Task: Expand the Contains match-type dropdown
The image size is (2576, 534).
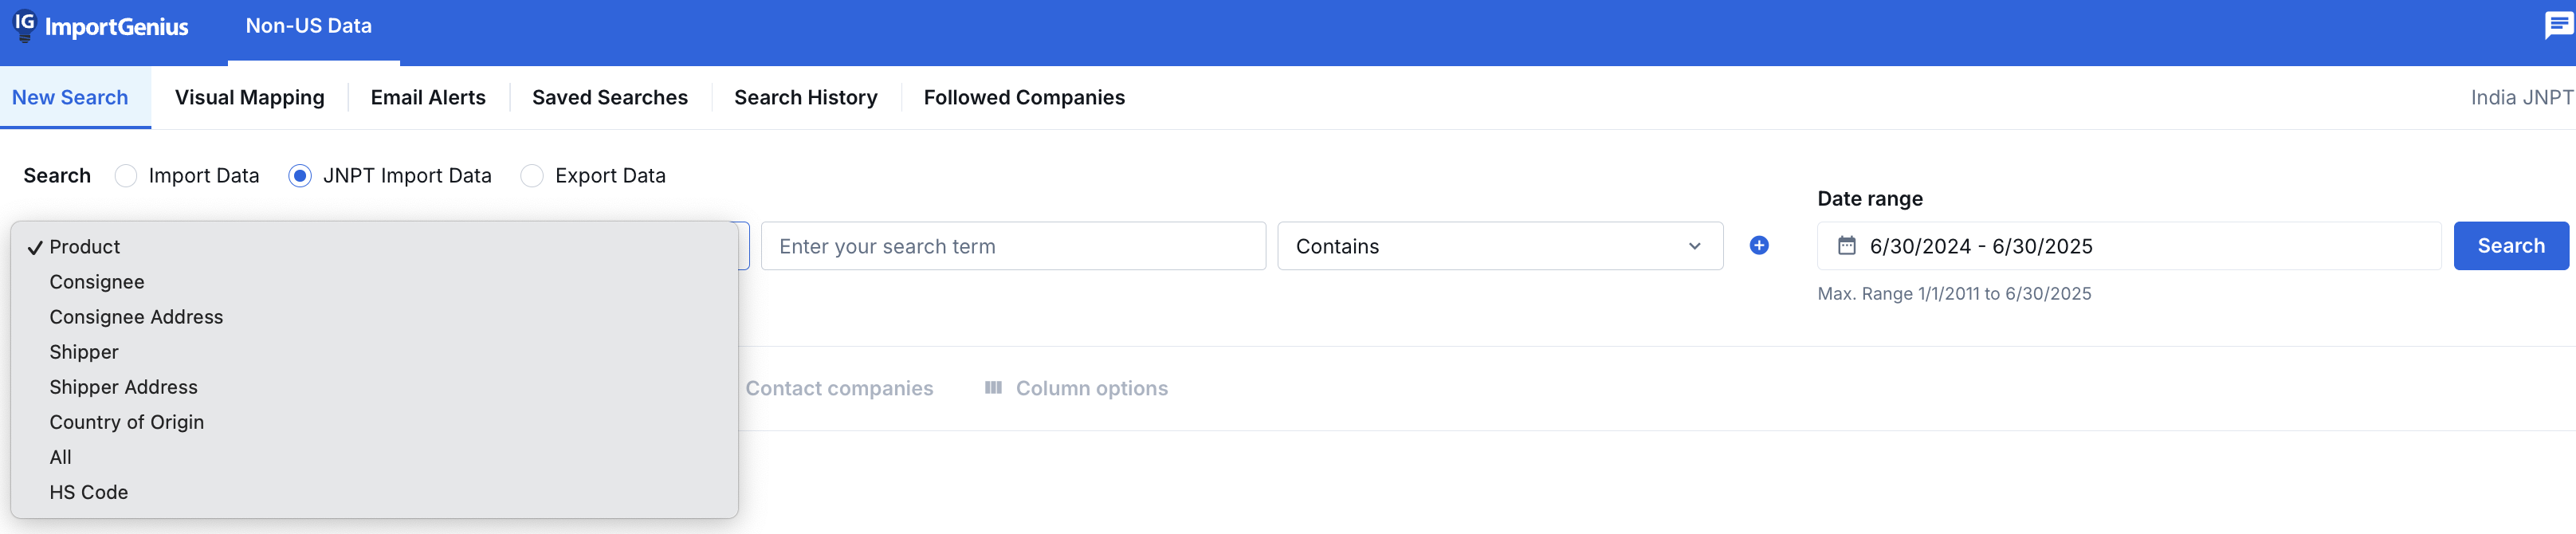Action: pyautogui.click(x=1499, y=246)
